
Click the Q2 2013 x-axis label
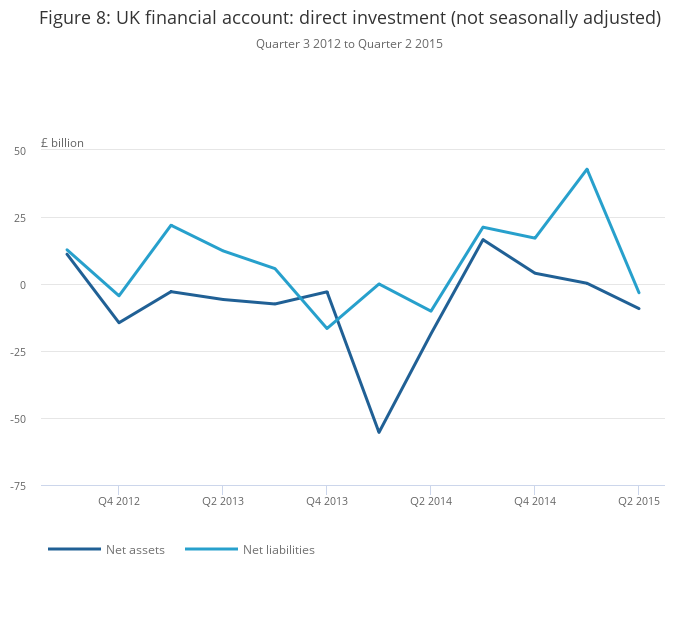pyautogui.click(x=223, y=501)
